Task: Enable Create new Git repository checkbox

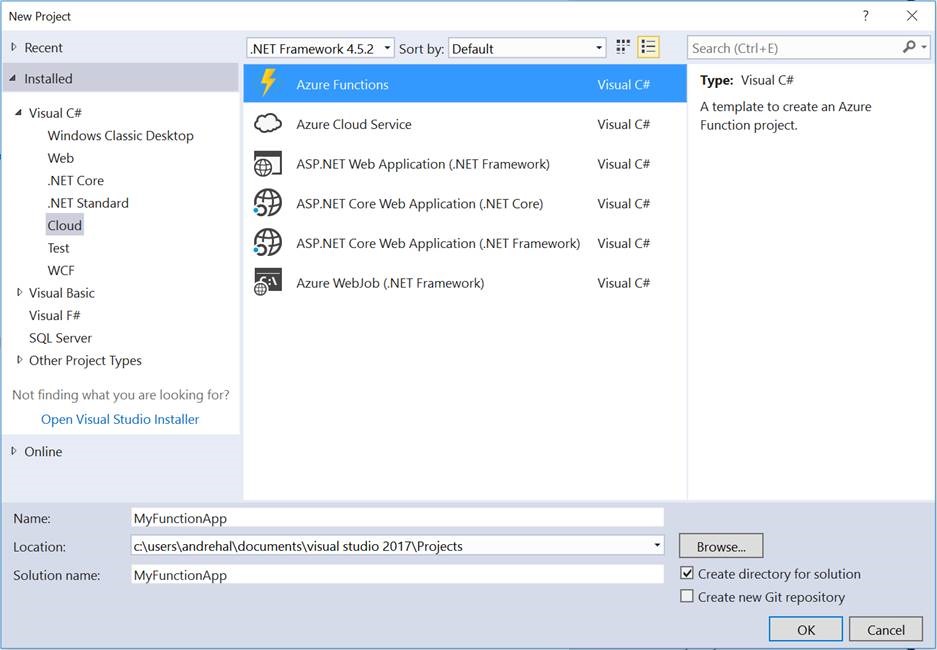Action: coord(687,596)
